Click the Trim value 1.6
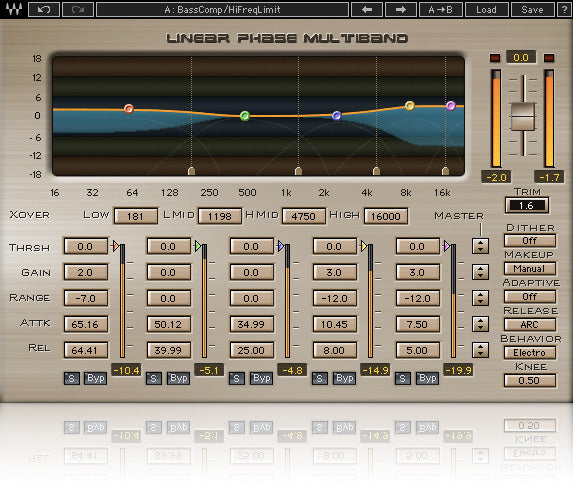The image size is (573, 497). [x=527, y=206]
